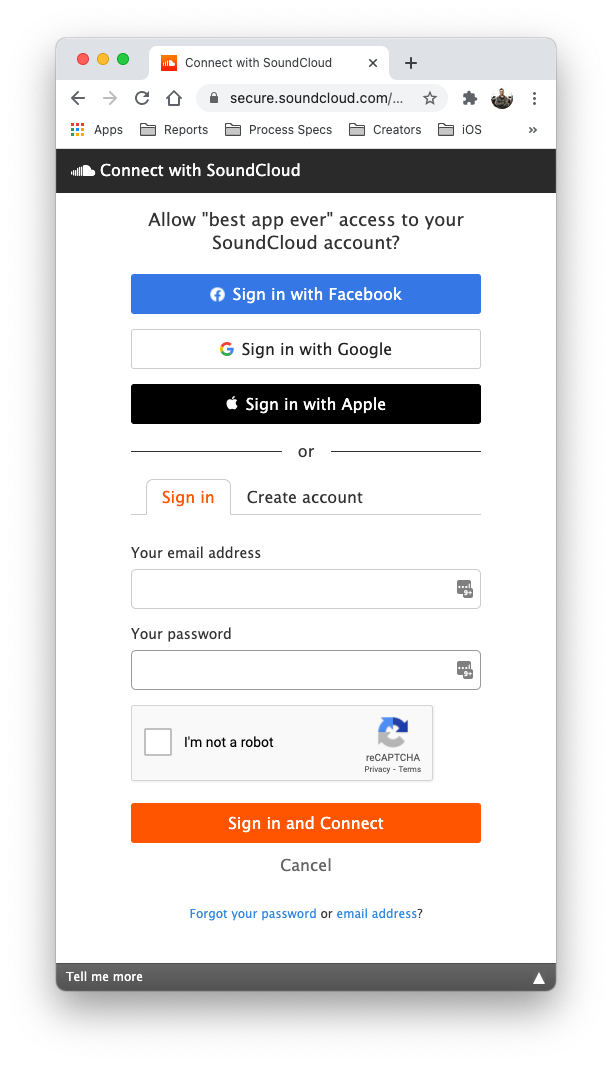Click the password manager icon in email field

(x=463, y=589)
